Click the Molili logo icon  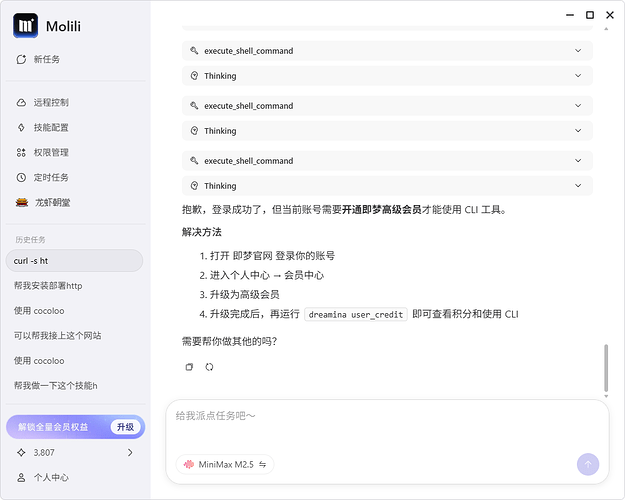[25, 26]
